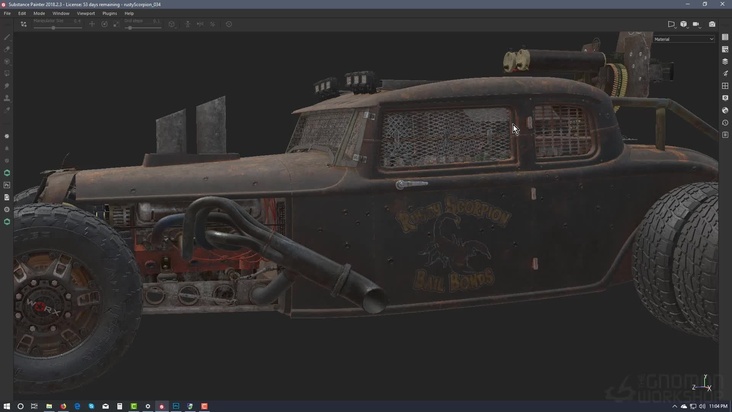
Task: Click the taskbar clock showing 11:04 PM
Action: 718,406
